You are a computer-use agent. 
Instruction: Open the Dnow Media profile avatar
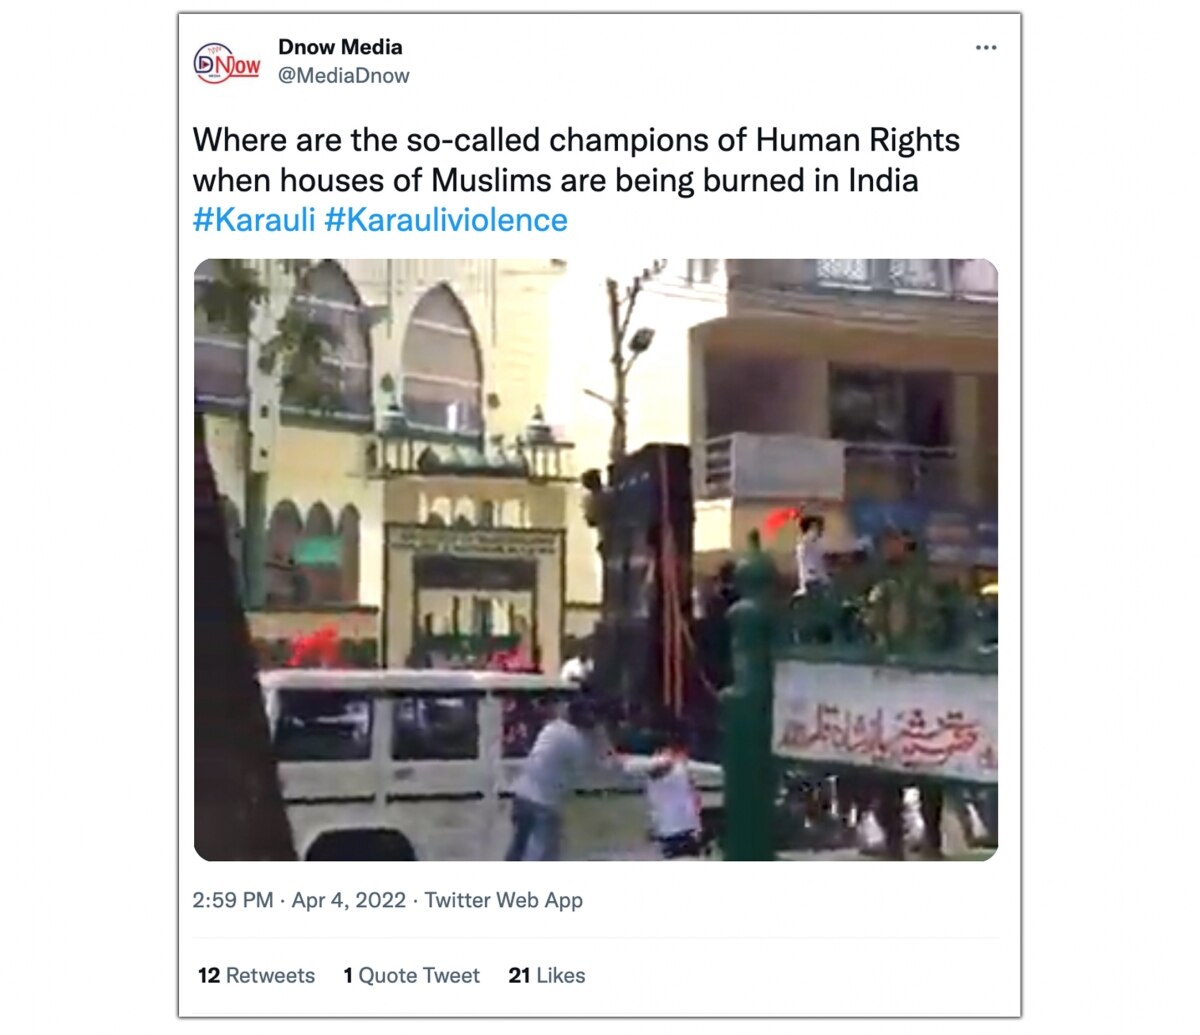(x=227, y=63)
